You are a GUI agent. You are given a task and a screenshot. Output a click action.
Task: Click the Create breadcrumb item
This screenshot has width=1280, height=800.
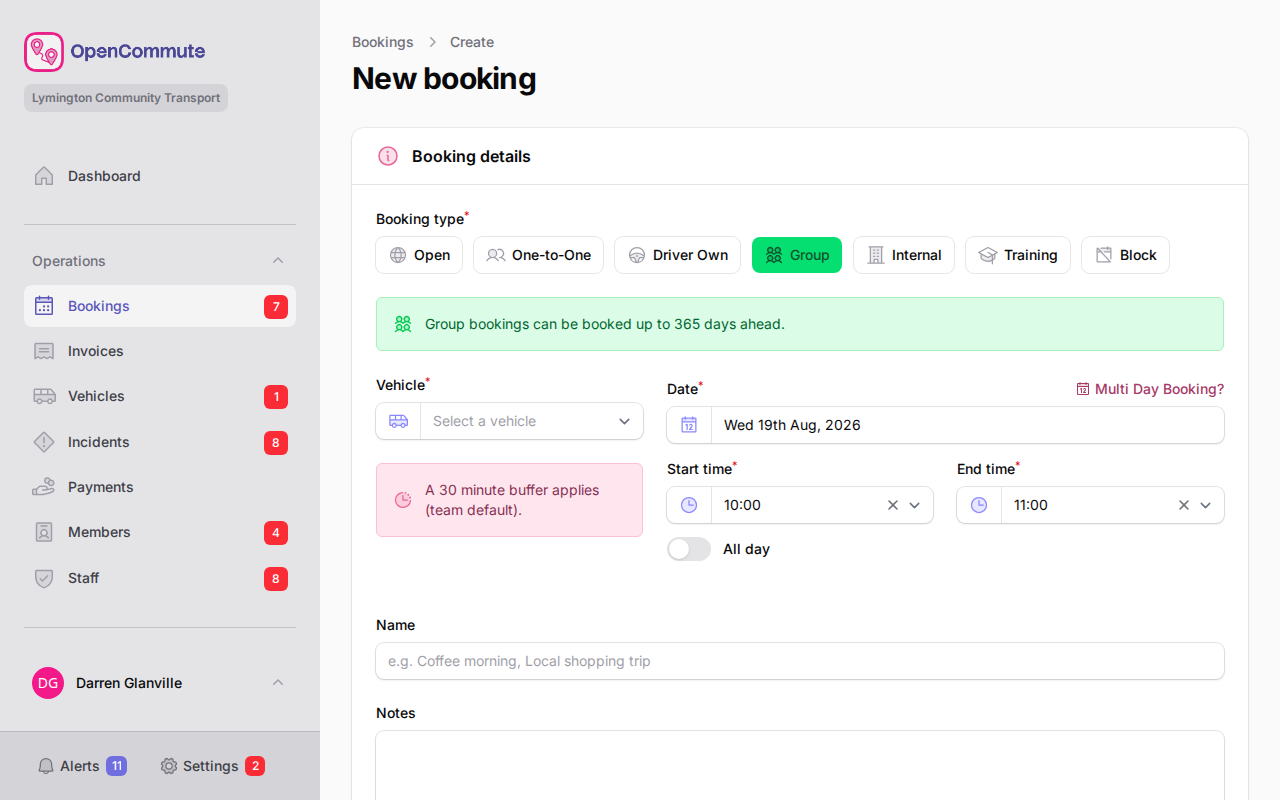(x=472, y=42)
